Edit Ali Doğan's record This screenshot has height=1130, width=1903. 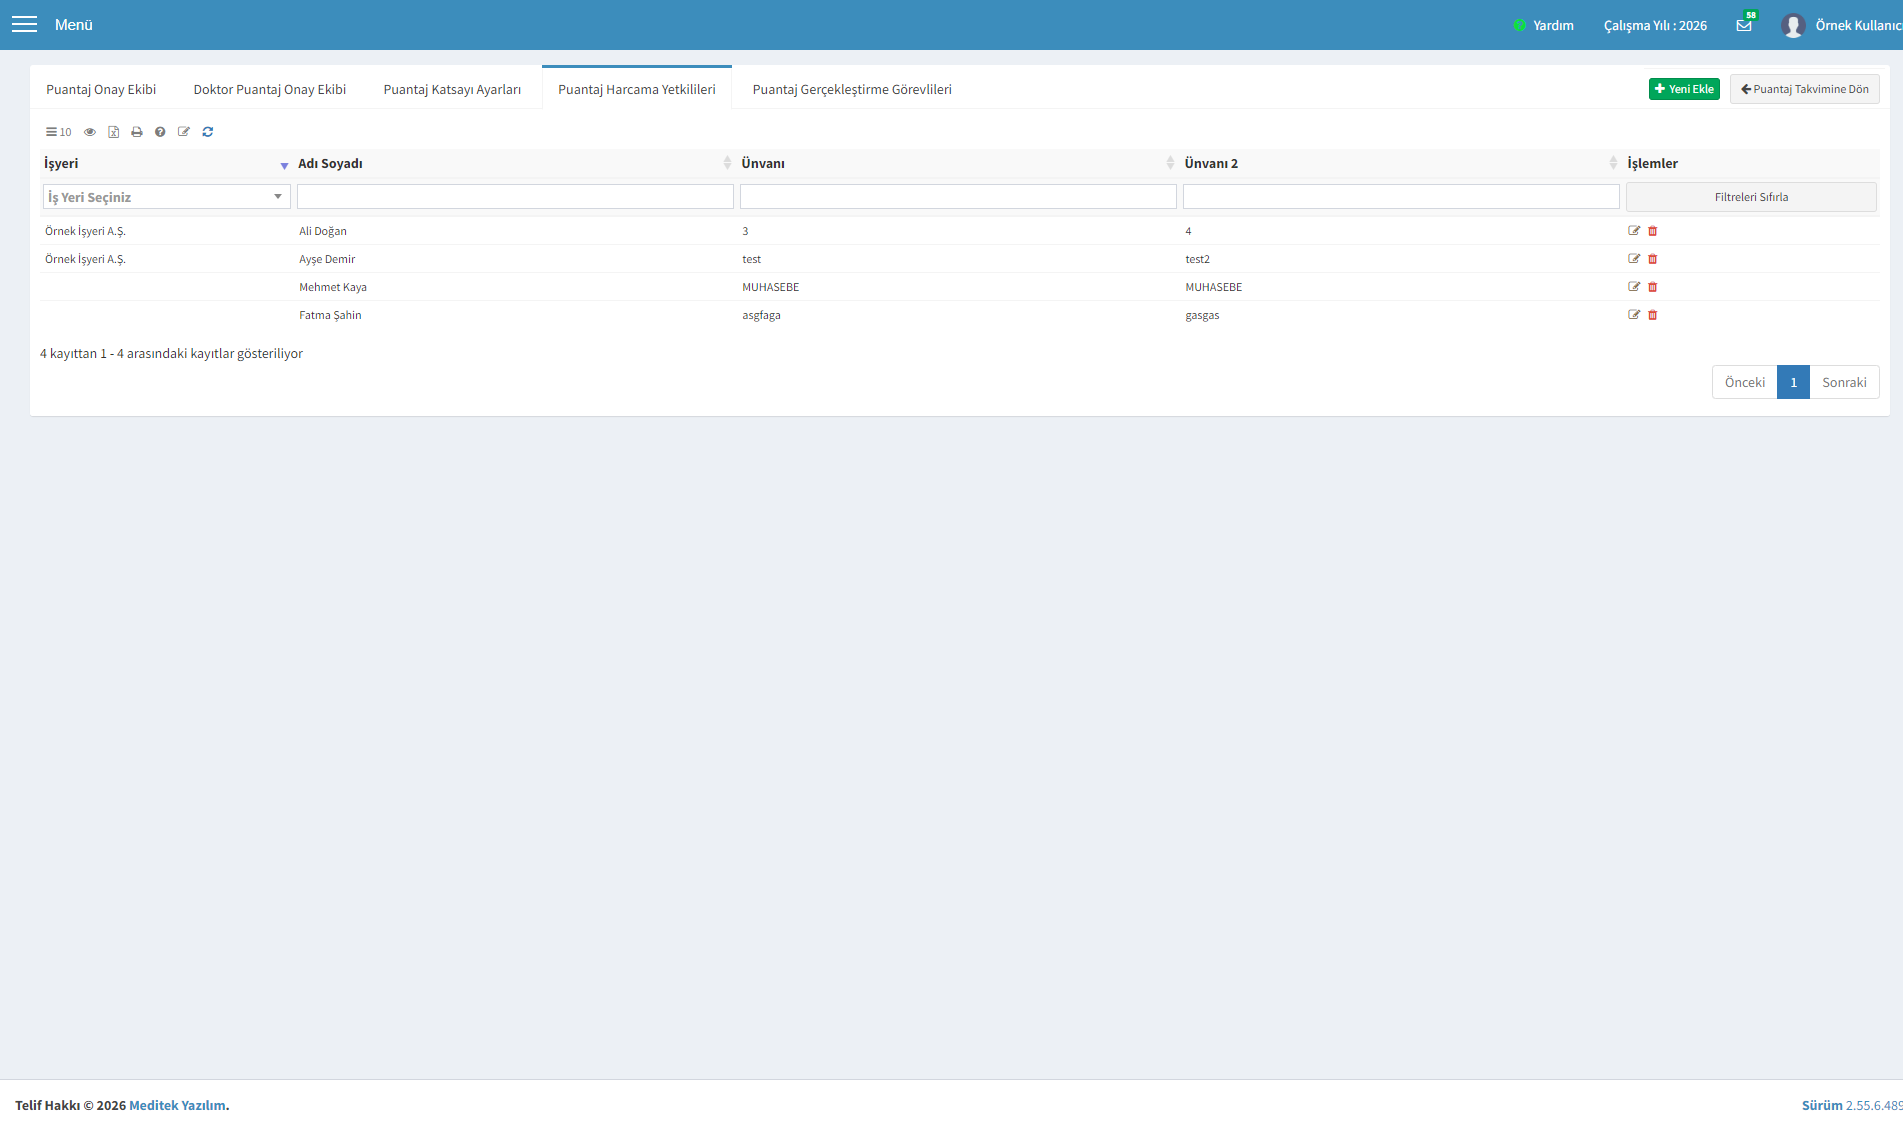pos(1634,231)
